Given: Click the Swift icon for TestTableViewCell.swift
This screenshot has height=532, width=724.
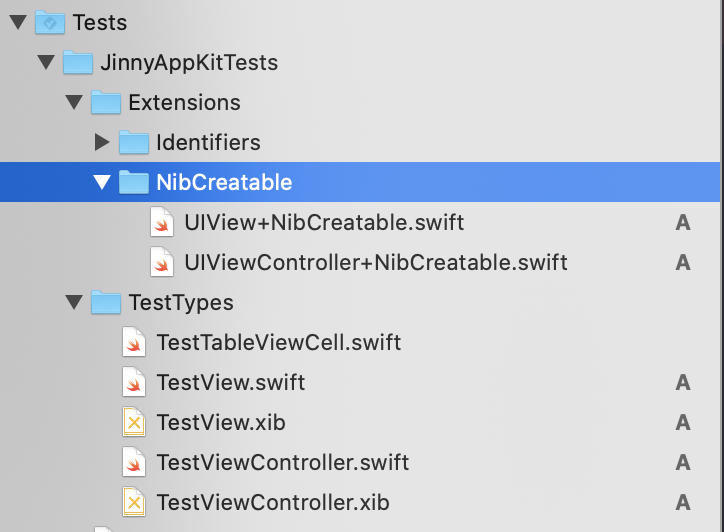Looking at the screenshot, I should pos(134,342).
